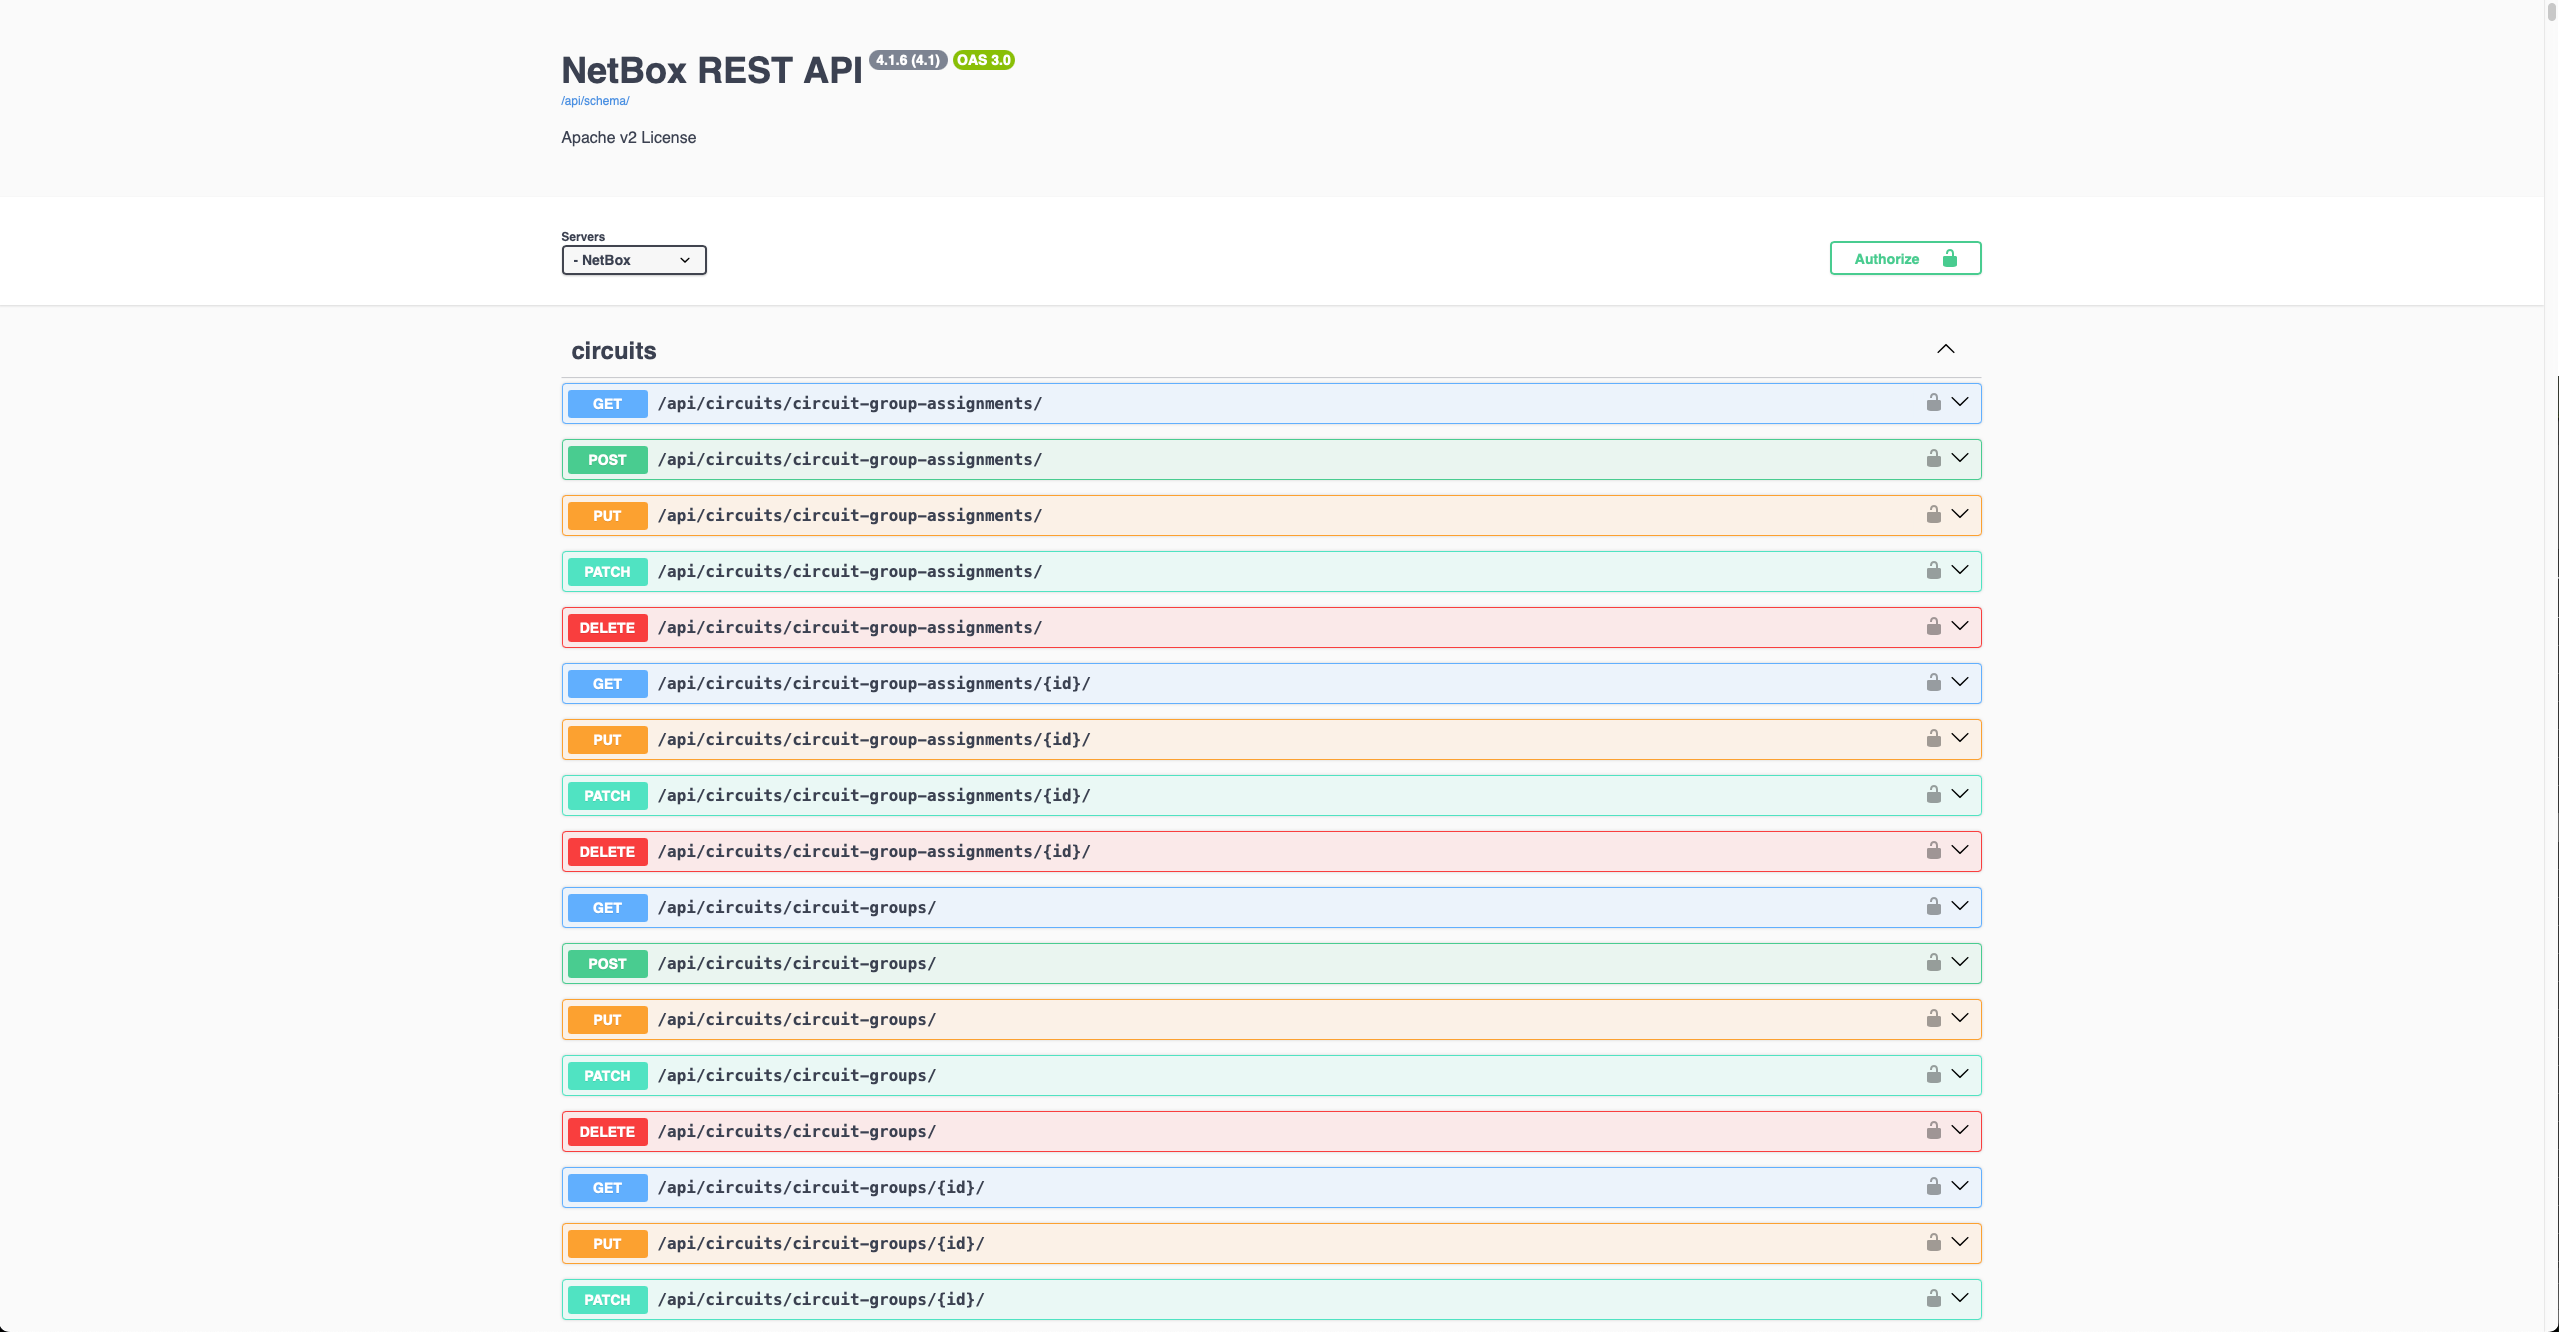Click lock icon on PATCH circuit-groups/{id}/ row

(1933, 1299)
